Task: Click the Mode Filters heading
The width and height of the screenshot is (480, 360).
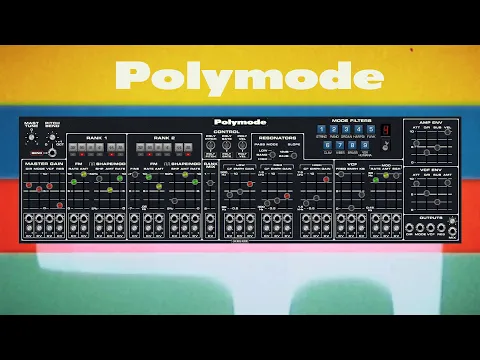Action: point(351,120)
